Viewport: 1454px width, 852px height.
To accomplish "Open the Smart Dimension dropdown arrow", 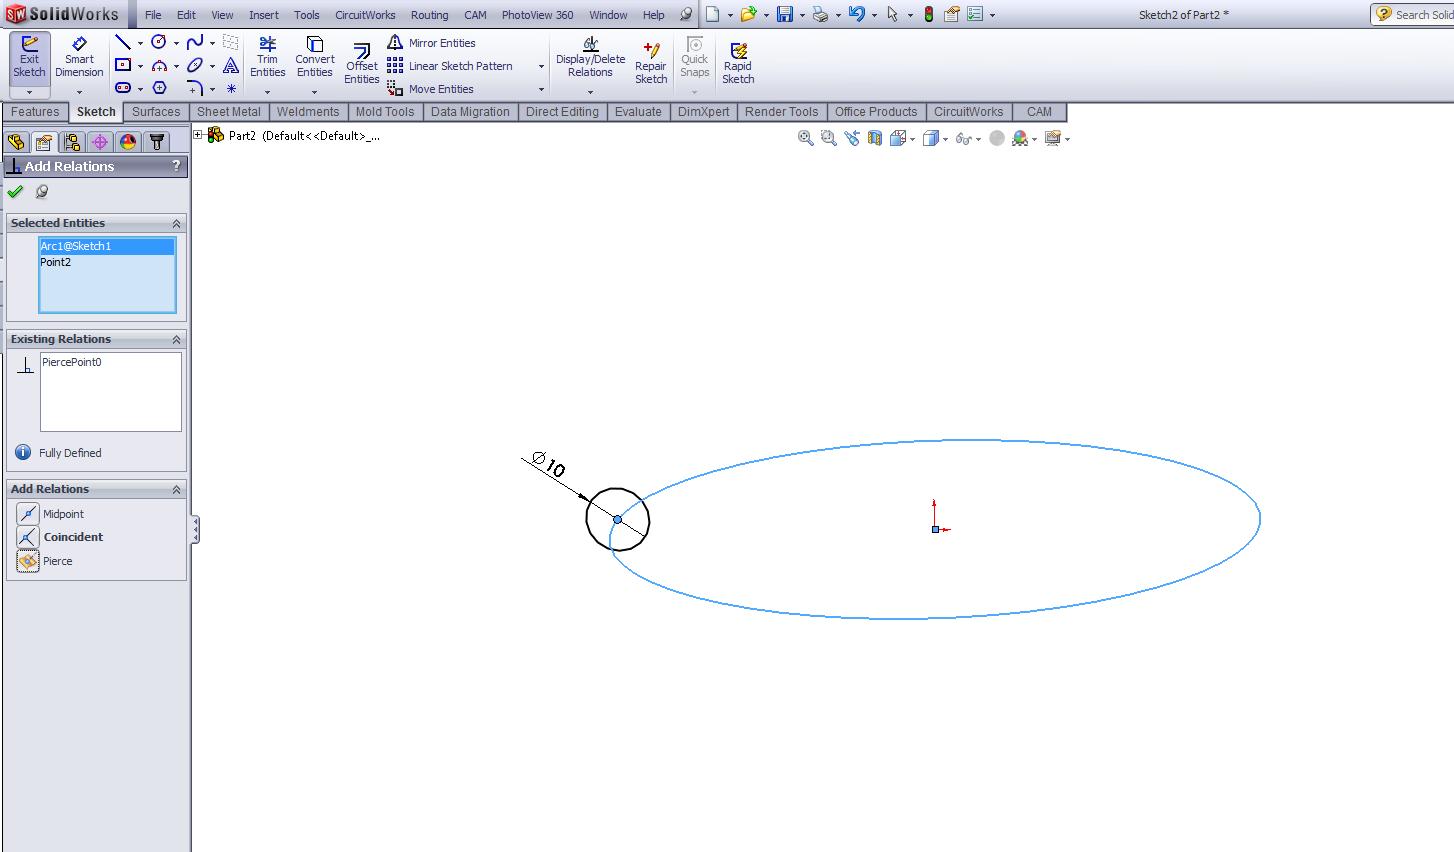I will coord(79,92).
